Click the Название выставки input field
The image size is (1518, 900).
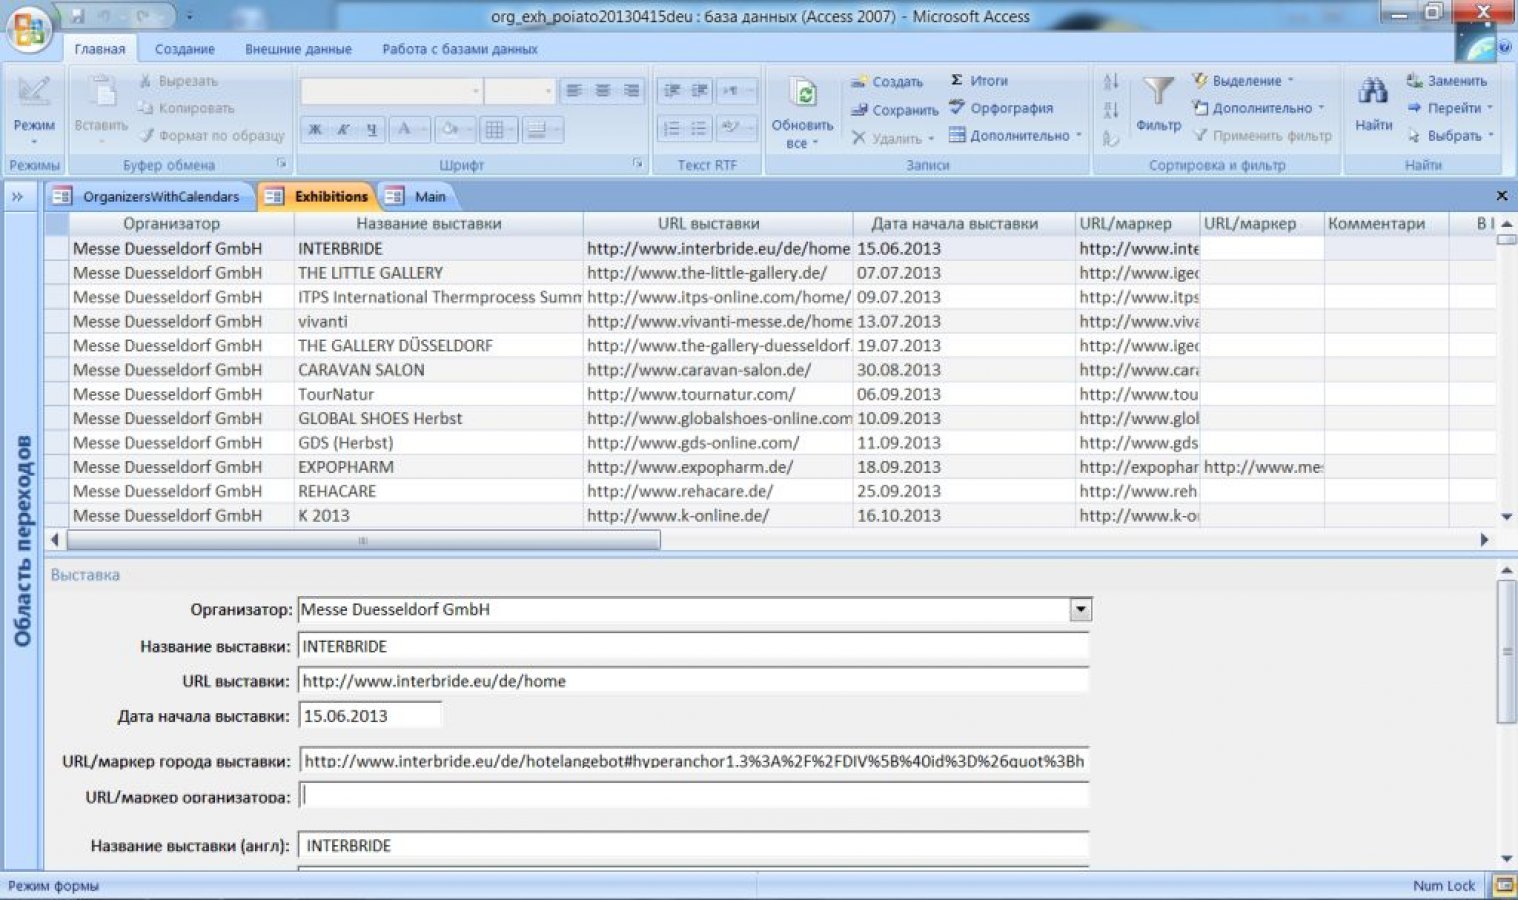[693, 646]
